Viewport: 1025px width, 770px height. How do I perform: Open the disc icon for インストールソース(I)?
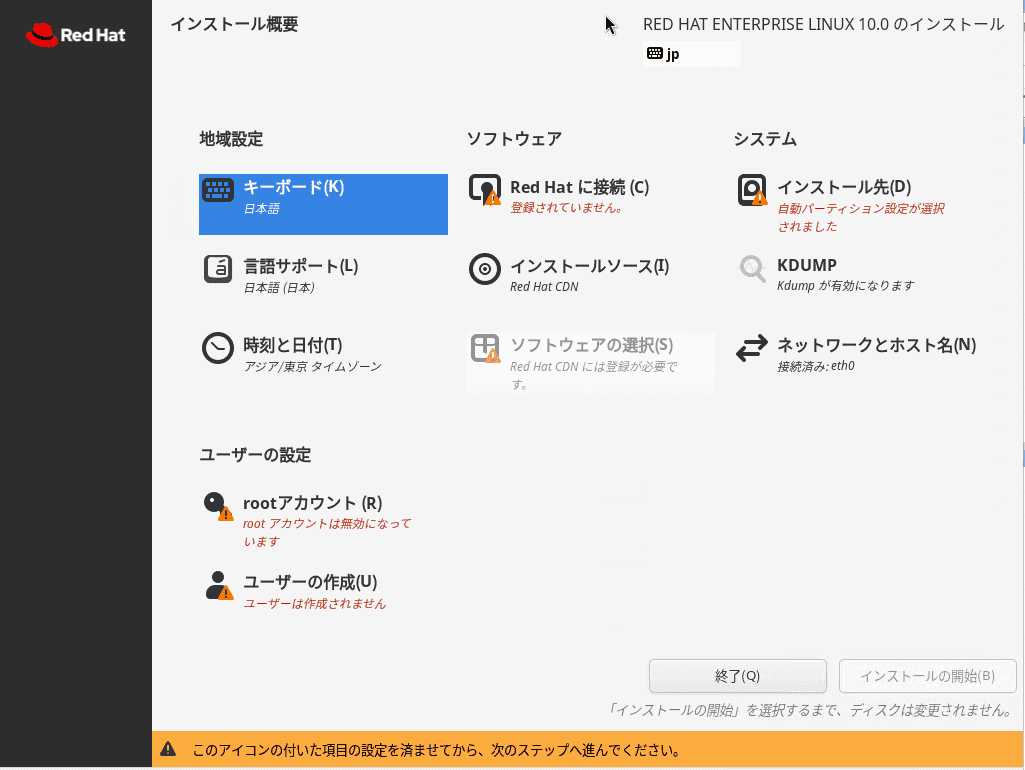(484, 269)
